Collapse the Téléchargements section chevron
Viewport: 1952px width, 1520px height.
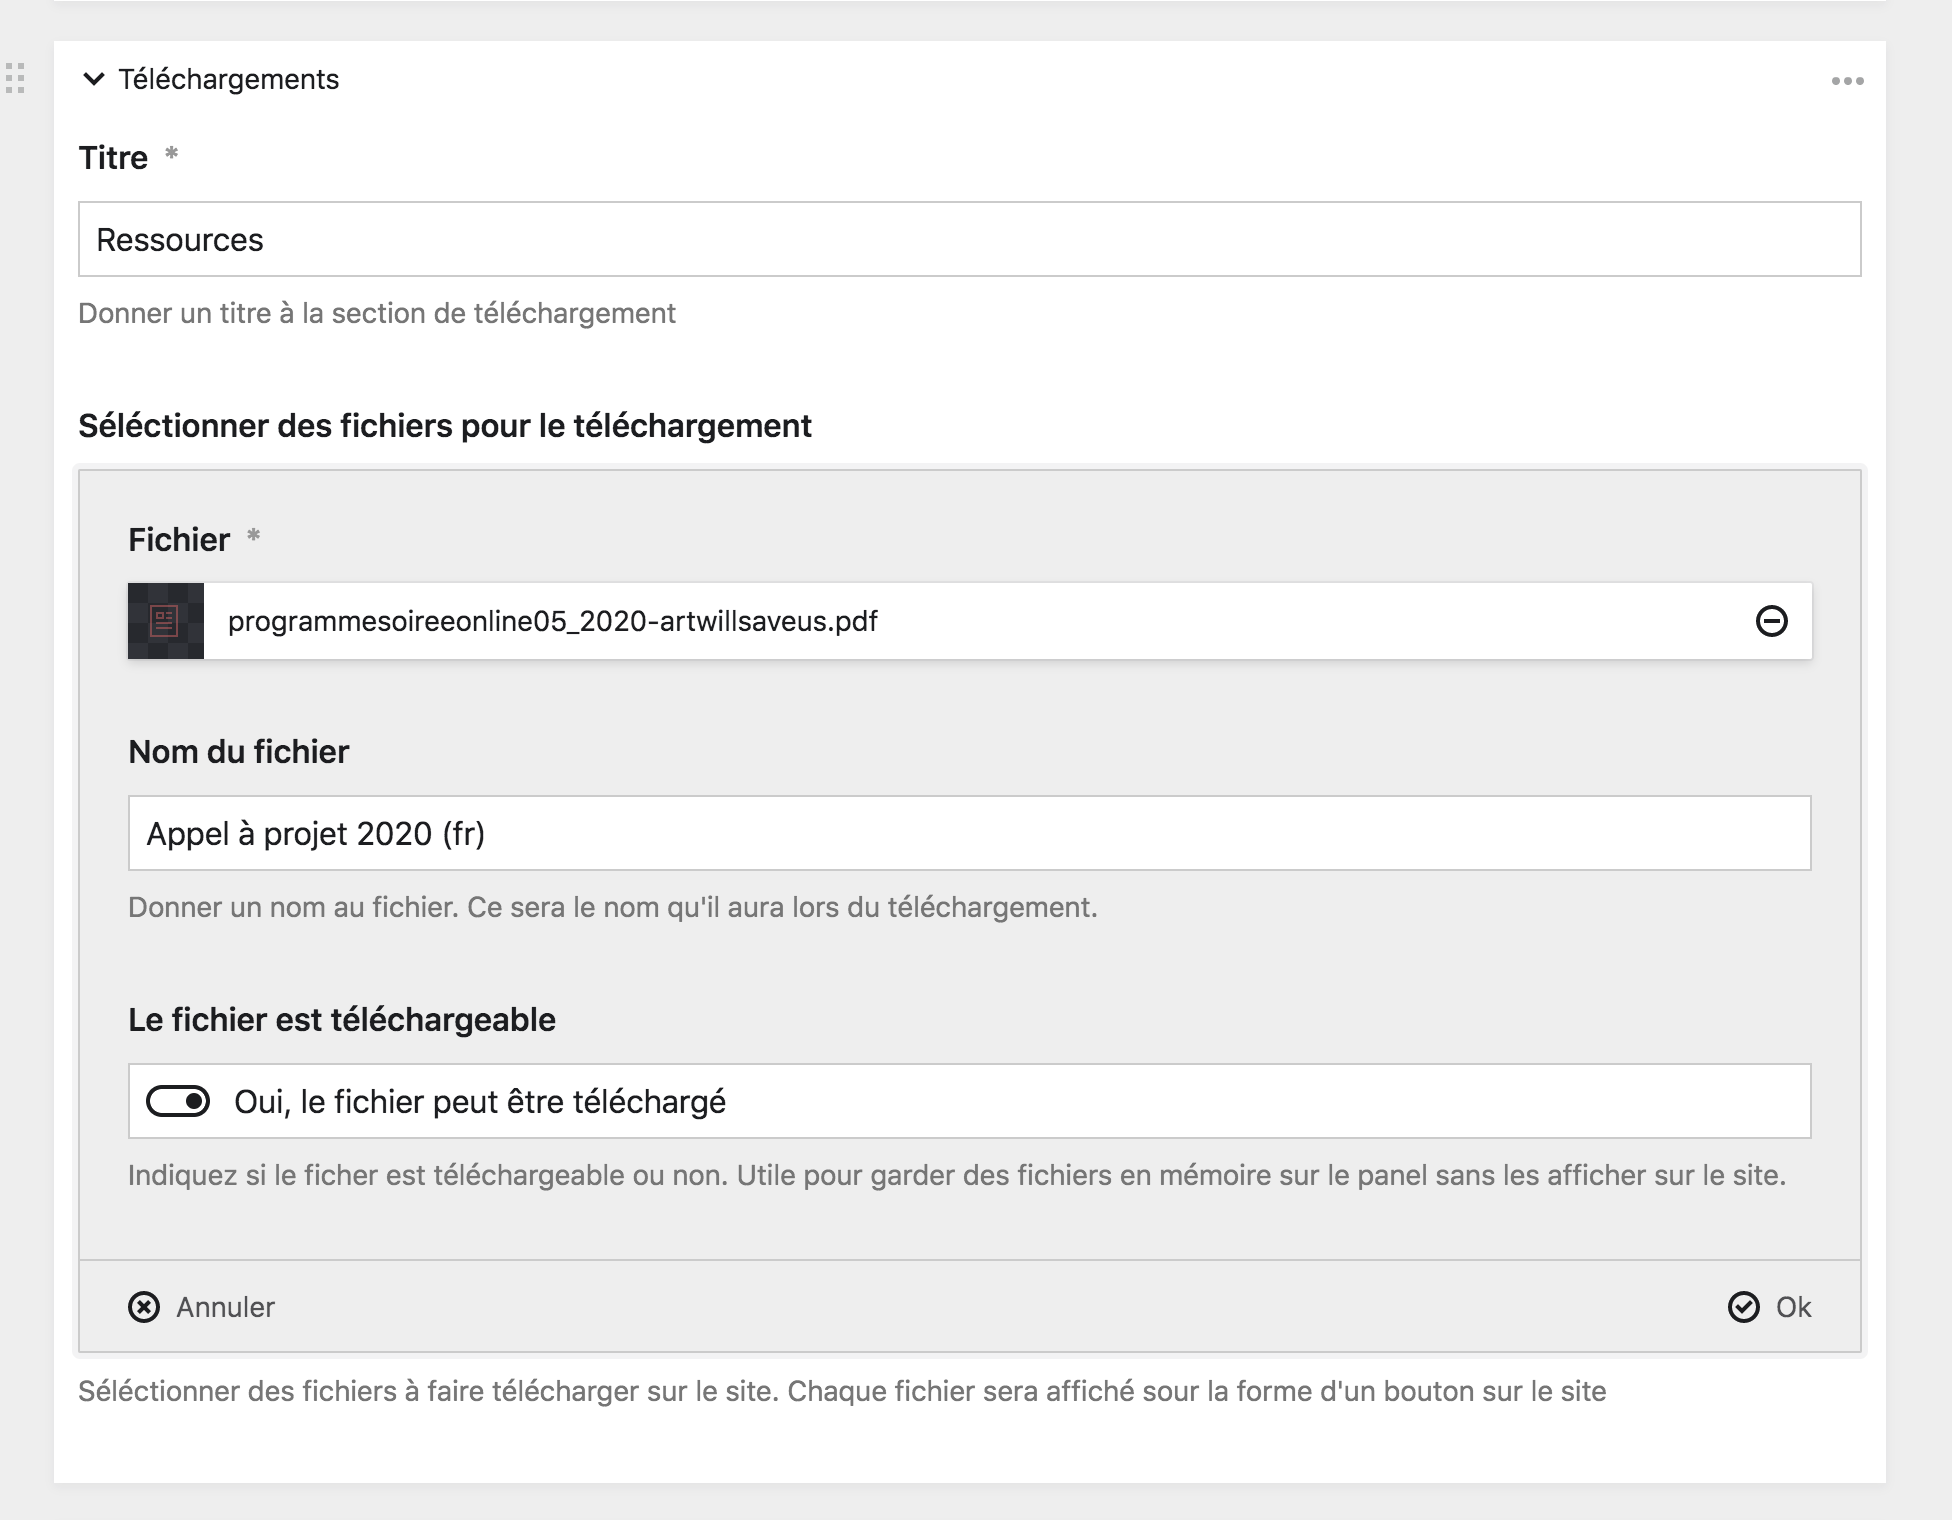click(x=93, y=79)
